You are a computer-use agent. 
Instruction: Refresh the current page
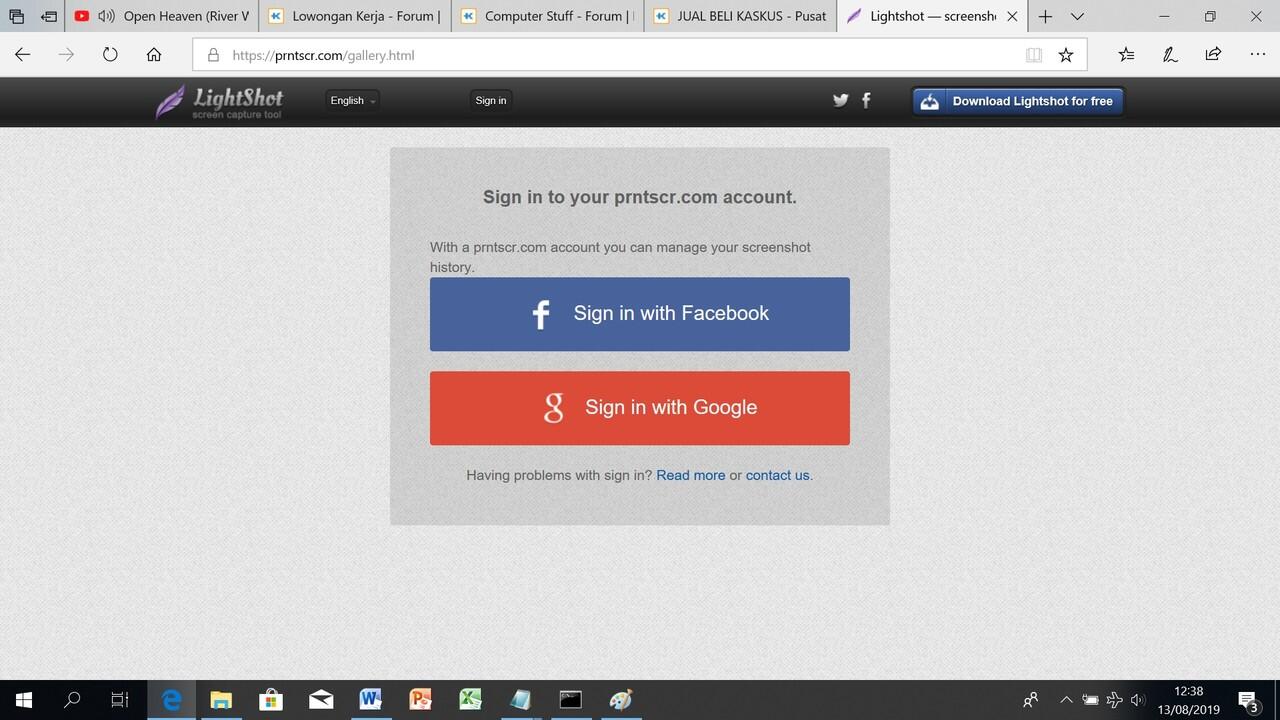pos(110,55)
